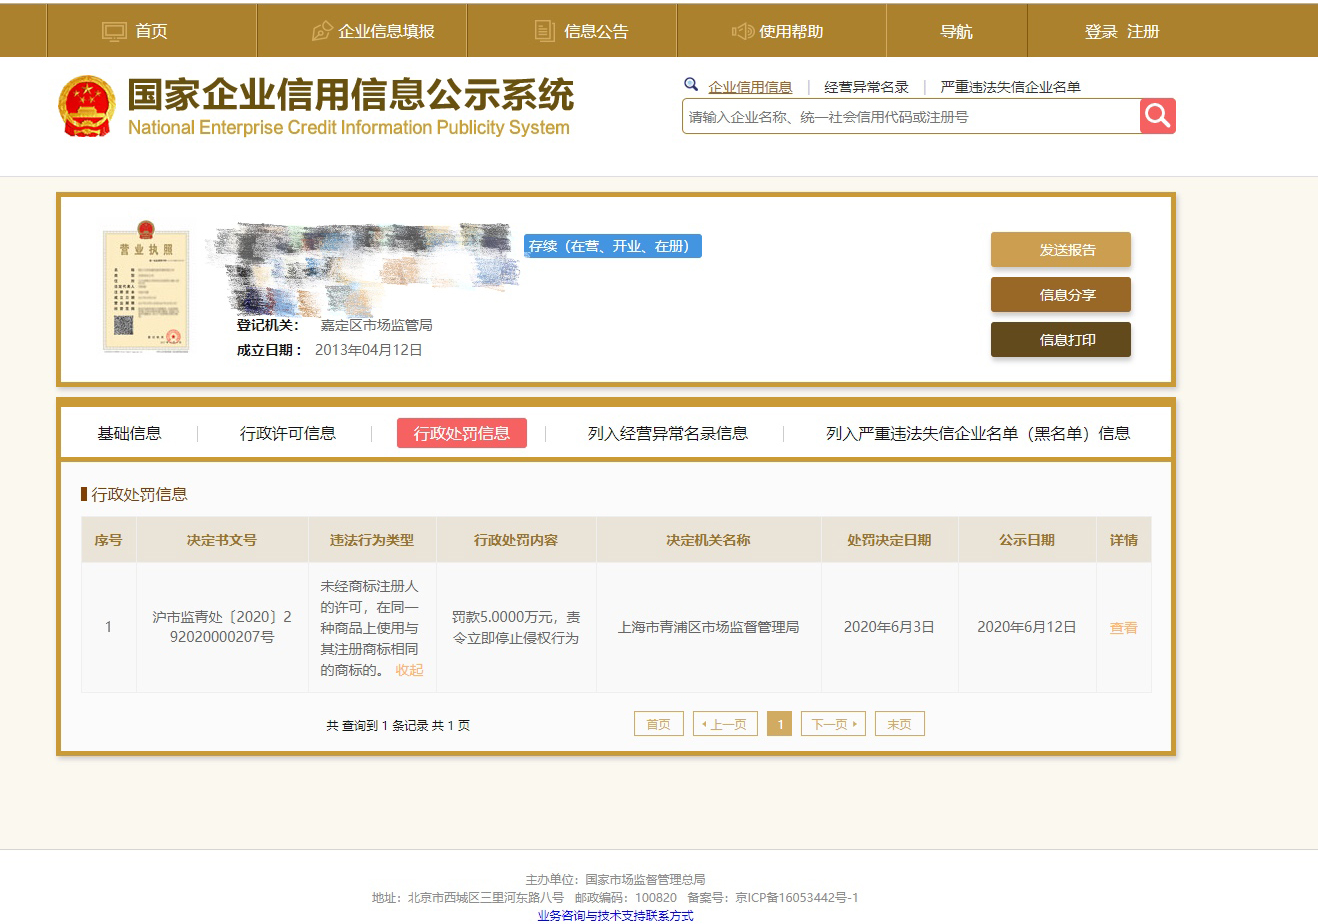This screenshot has height=924, width=1318.
Task: Switch to the 列入经营异常名录信息 tab
Action: (x=667, y=433)
